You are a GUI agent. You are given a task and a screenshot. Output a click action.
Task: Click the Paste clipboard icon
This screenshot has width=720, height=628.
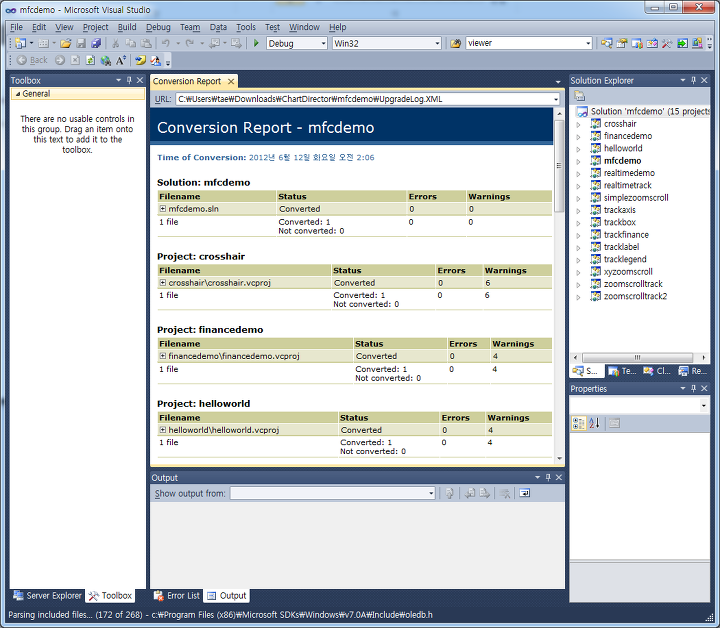pos(146,43)
